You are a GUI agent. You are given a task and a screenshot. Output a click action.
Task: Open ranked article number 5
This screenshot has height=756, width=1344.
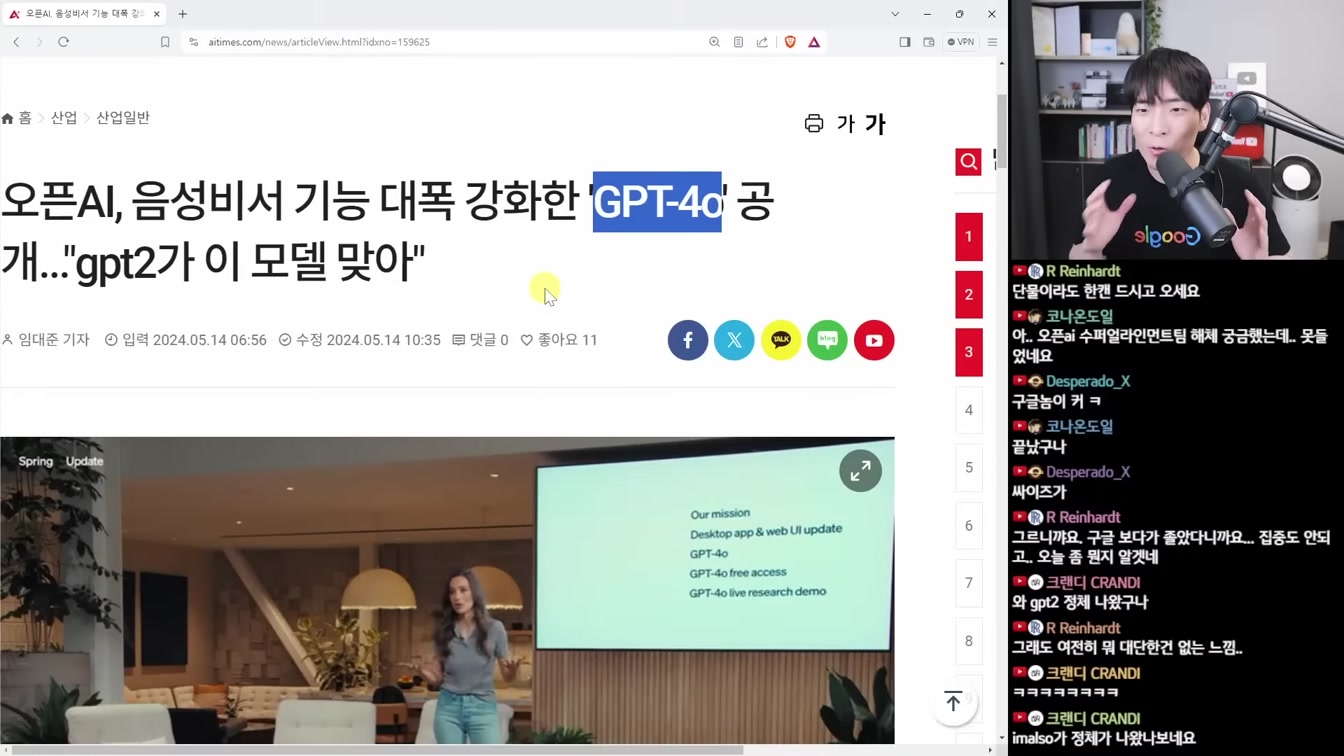tap(968, 467)
